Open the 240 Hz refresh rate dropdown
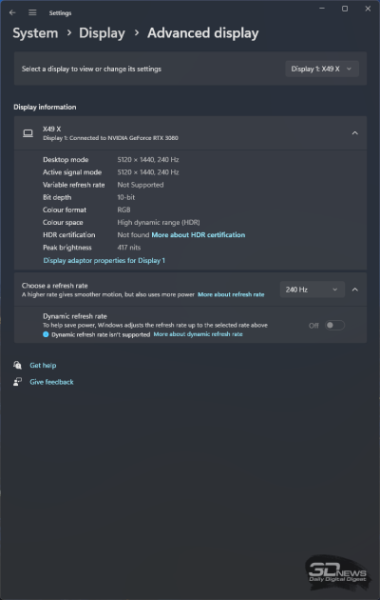380x600 pixels. [x=312, y=290]
